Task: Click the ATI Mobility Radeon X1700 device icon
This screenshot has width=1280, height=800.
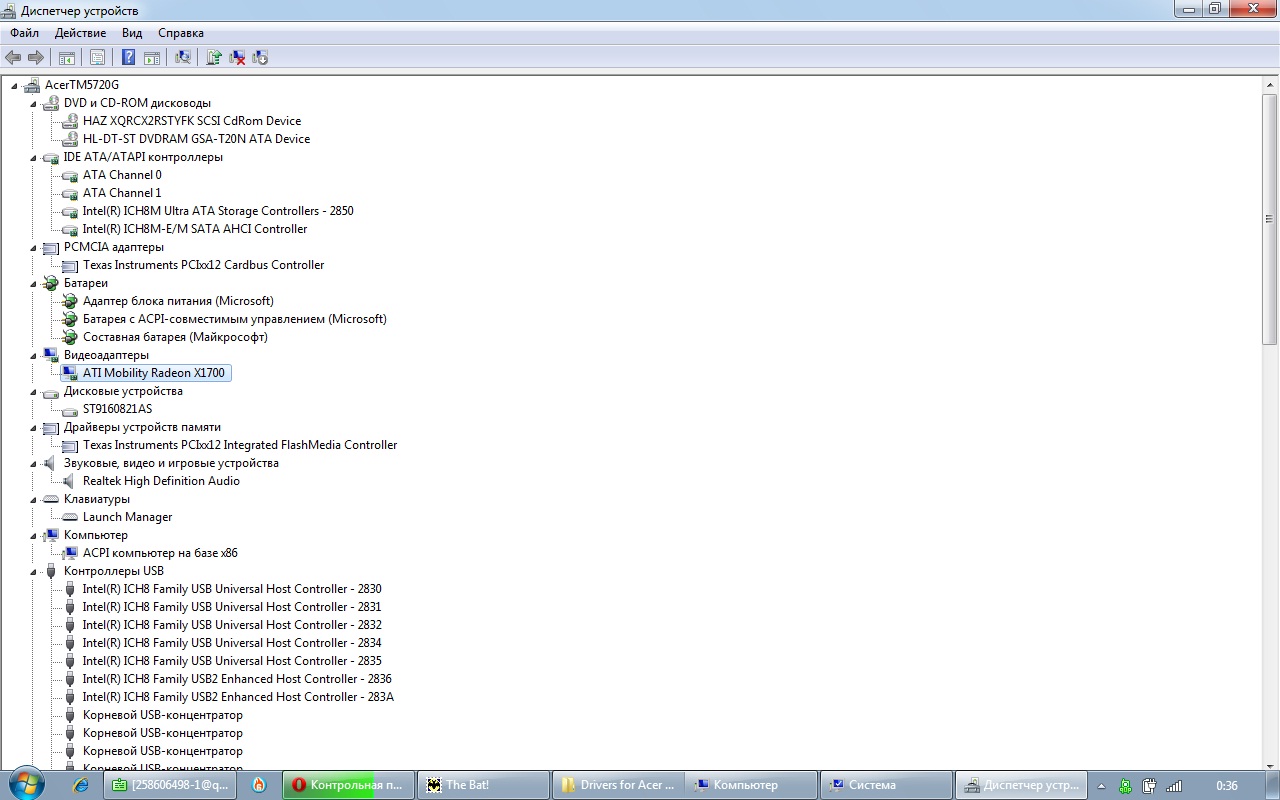Action: (x=69, y=373)
